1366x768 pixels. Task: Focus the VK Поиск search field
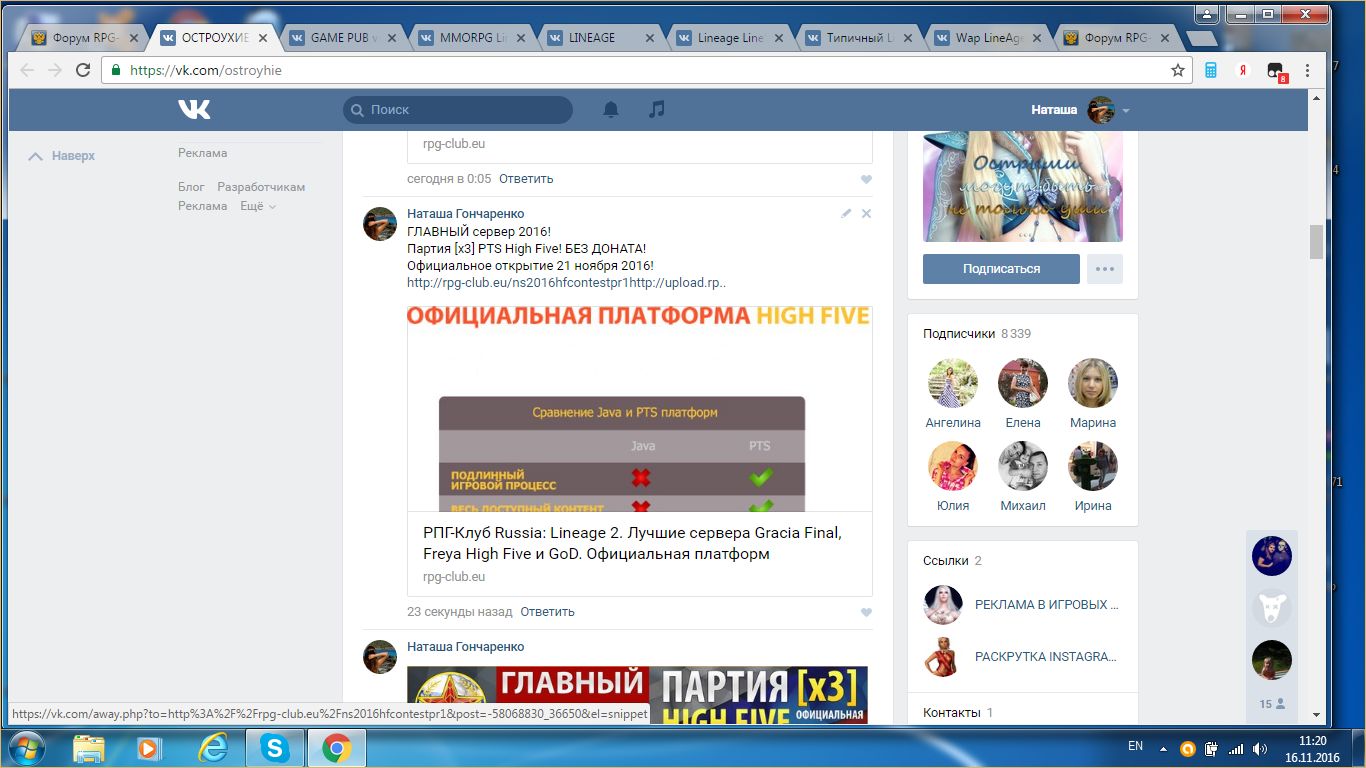click(458, 110)
